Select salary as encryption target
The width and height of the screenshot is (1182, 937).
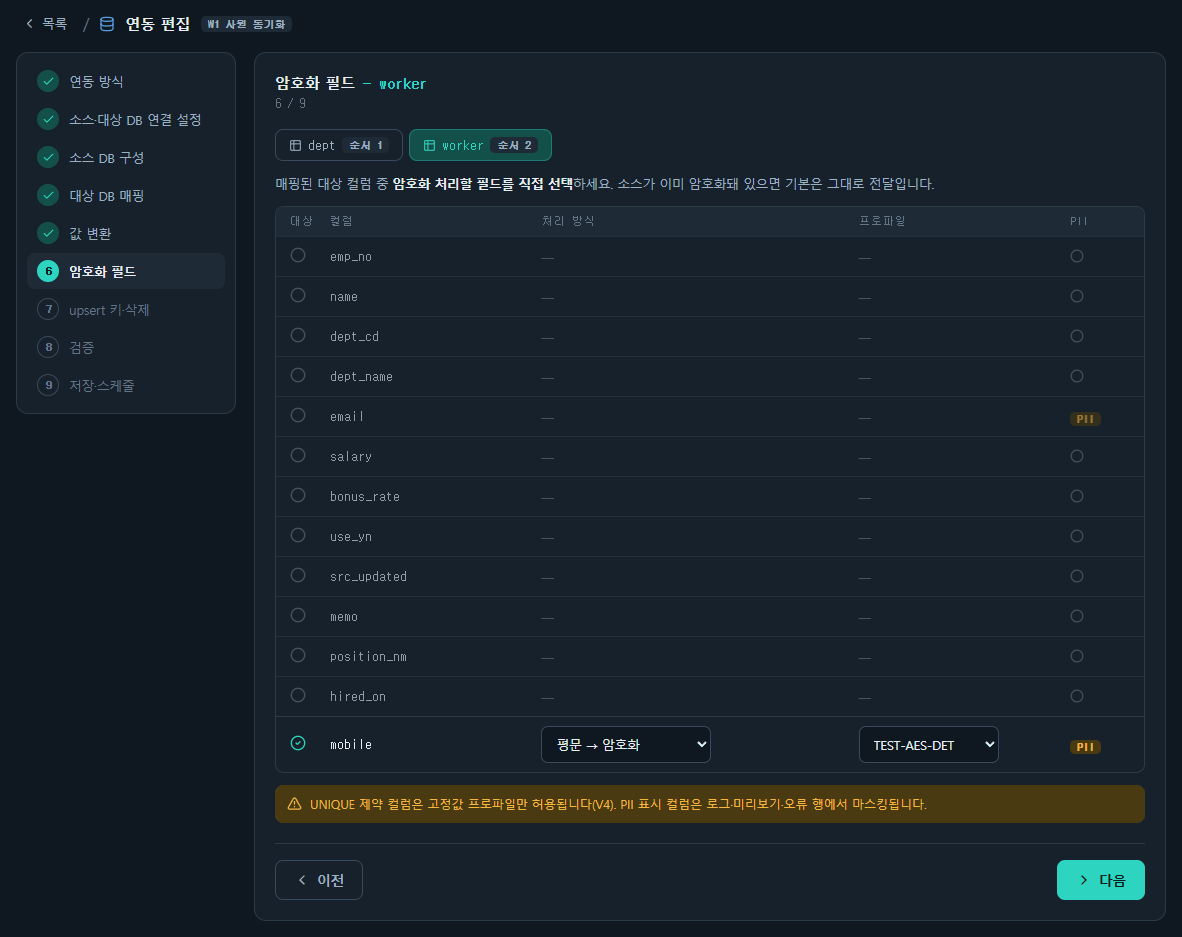click(298, 455)
